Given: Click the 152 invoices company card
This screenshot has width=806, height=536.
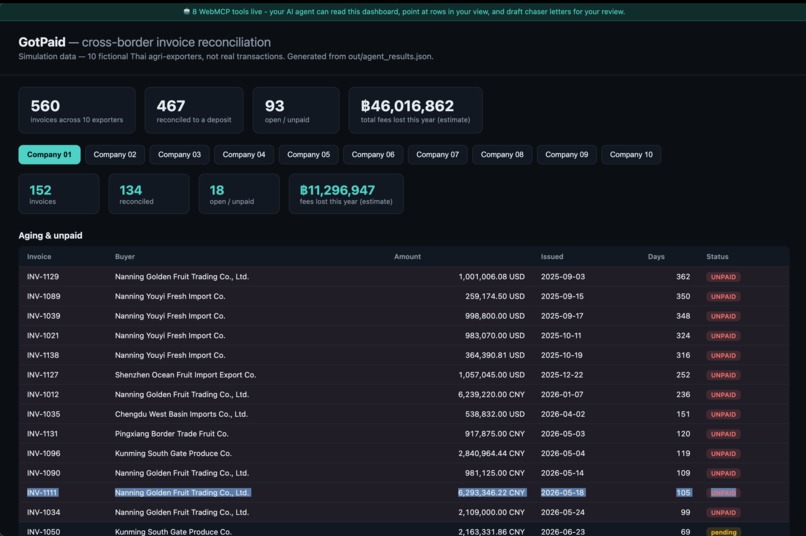Looking at the screenshot, I should coord(59,194).
